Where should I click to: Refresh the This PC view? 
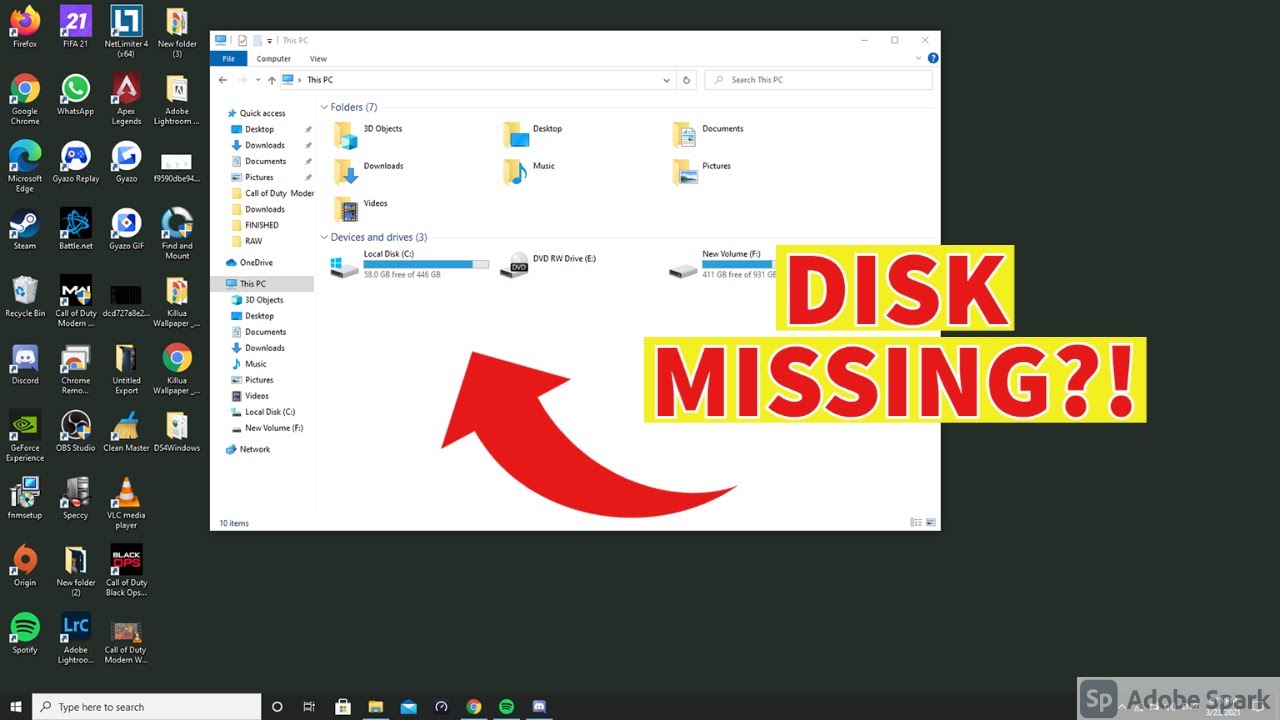click(x=686, y=80)
